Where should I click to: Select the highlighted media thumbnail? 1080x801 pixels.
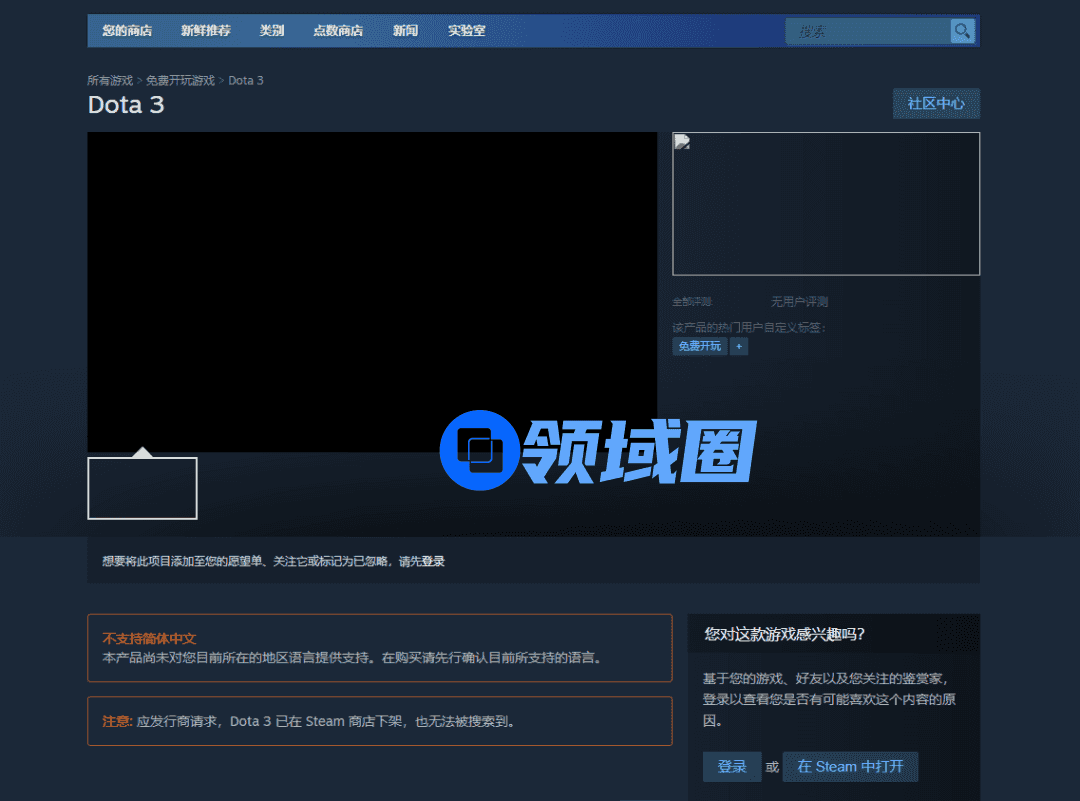pyautogui.click(x=142, y=488)
